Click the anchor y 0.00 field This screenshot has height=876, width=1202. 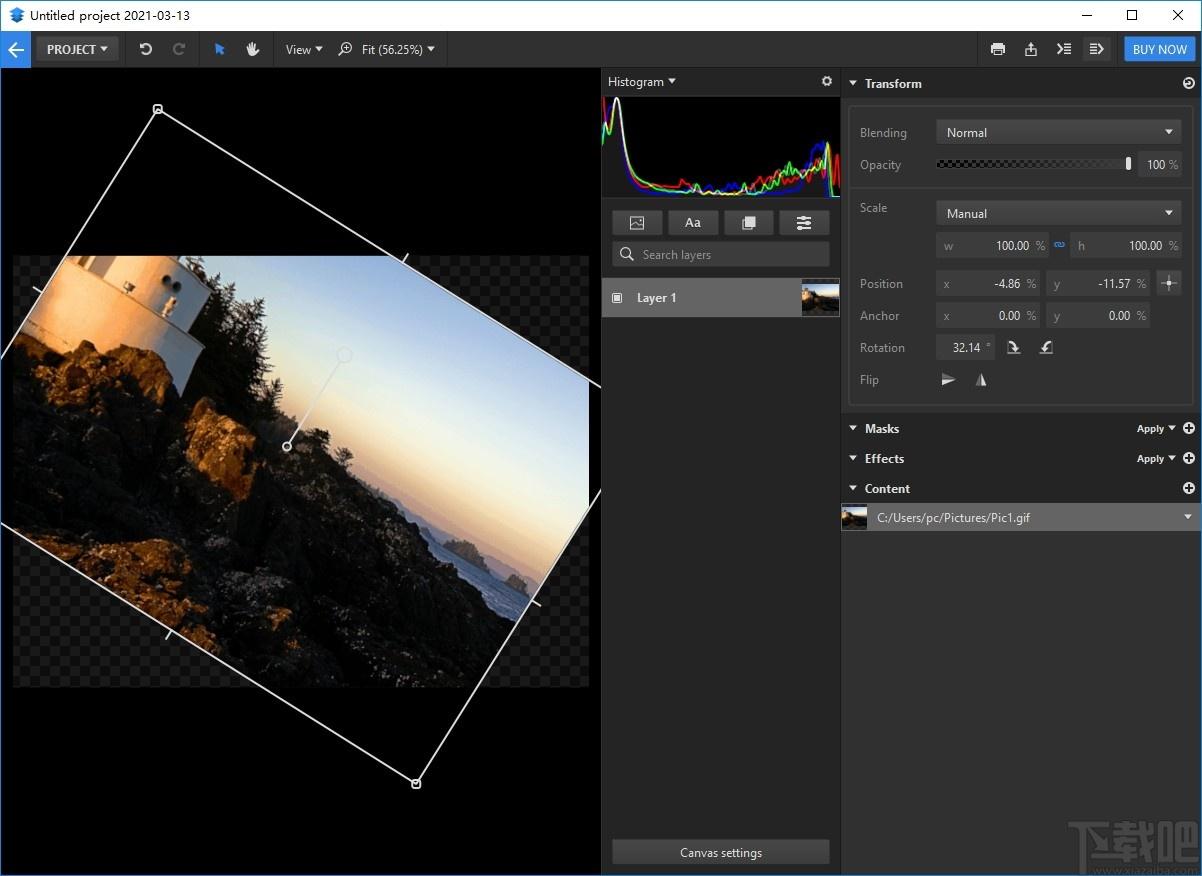[x=1098, y=316]
